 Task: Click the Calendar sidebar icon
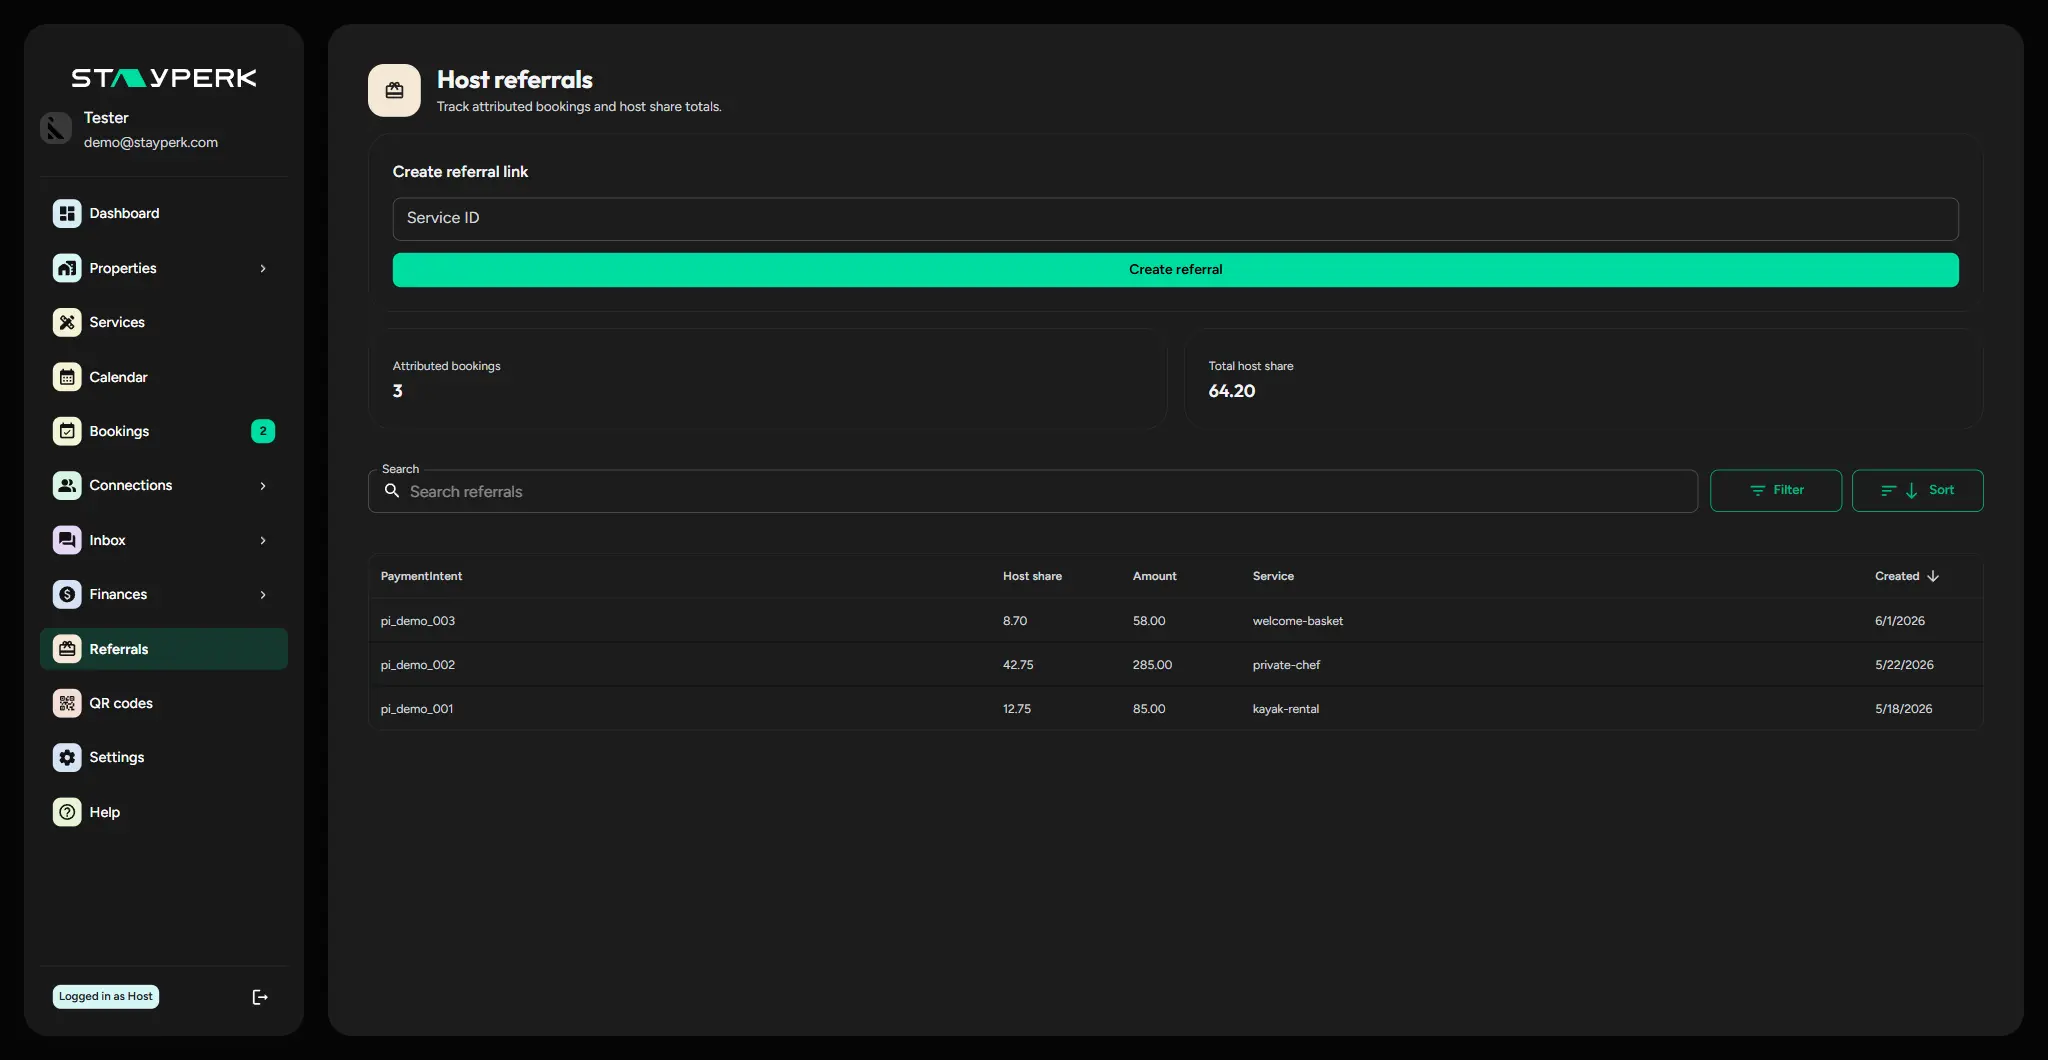pos(67,377)
